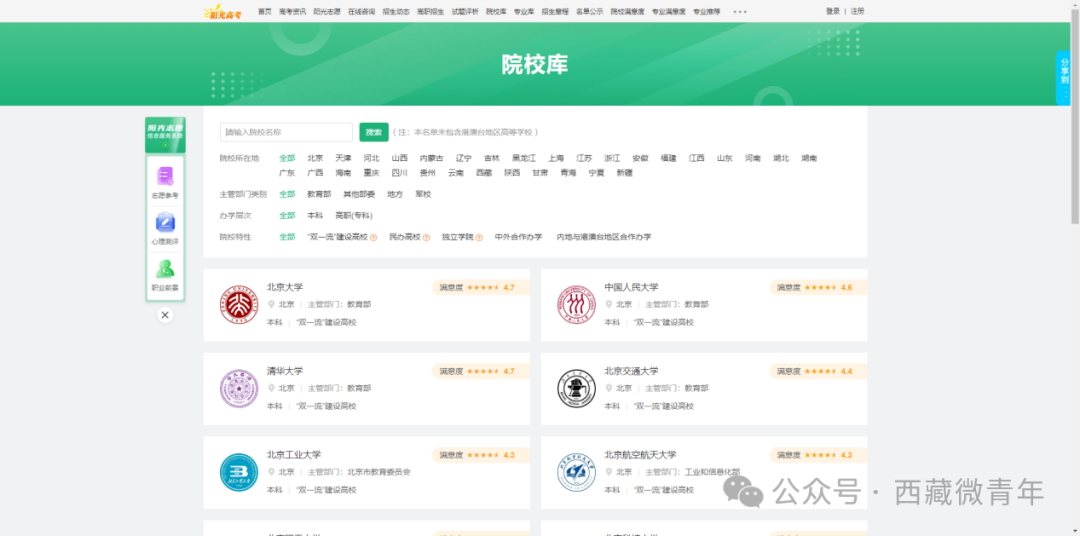Open the 中国人民大学 school name link
Screen dimensions: 1080x536
(631, 287)
